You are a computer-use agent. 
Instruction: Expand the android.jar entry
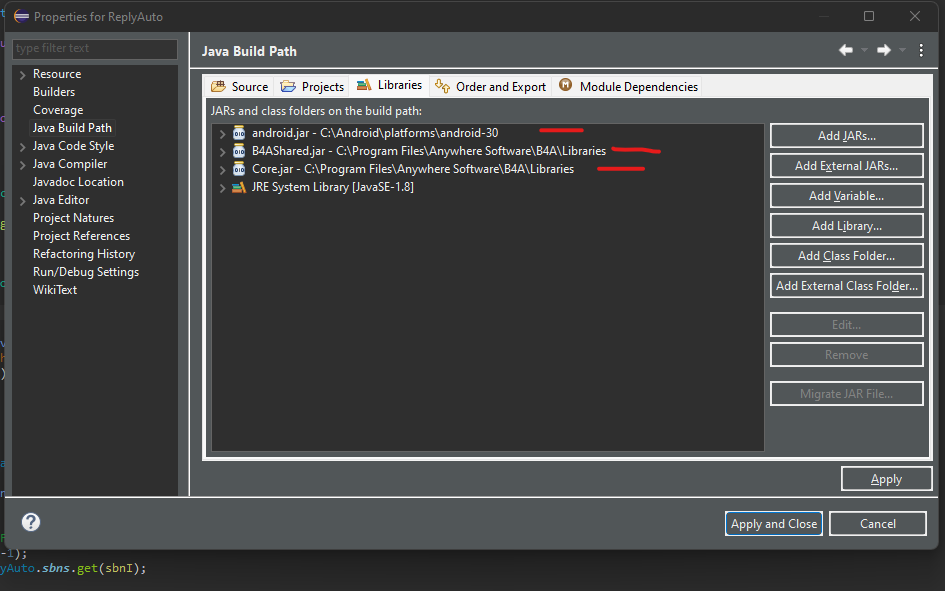pos(222,134)
